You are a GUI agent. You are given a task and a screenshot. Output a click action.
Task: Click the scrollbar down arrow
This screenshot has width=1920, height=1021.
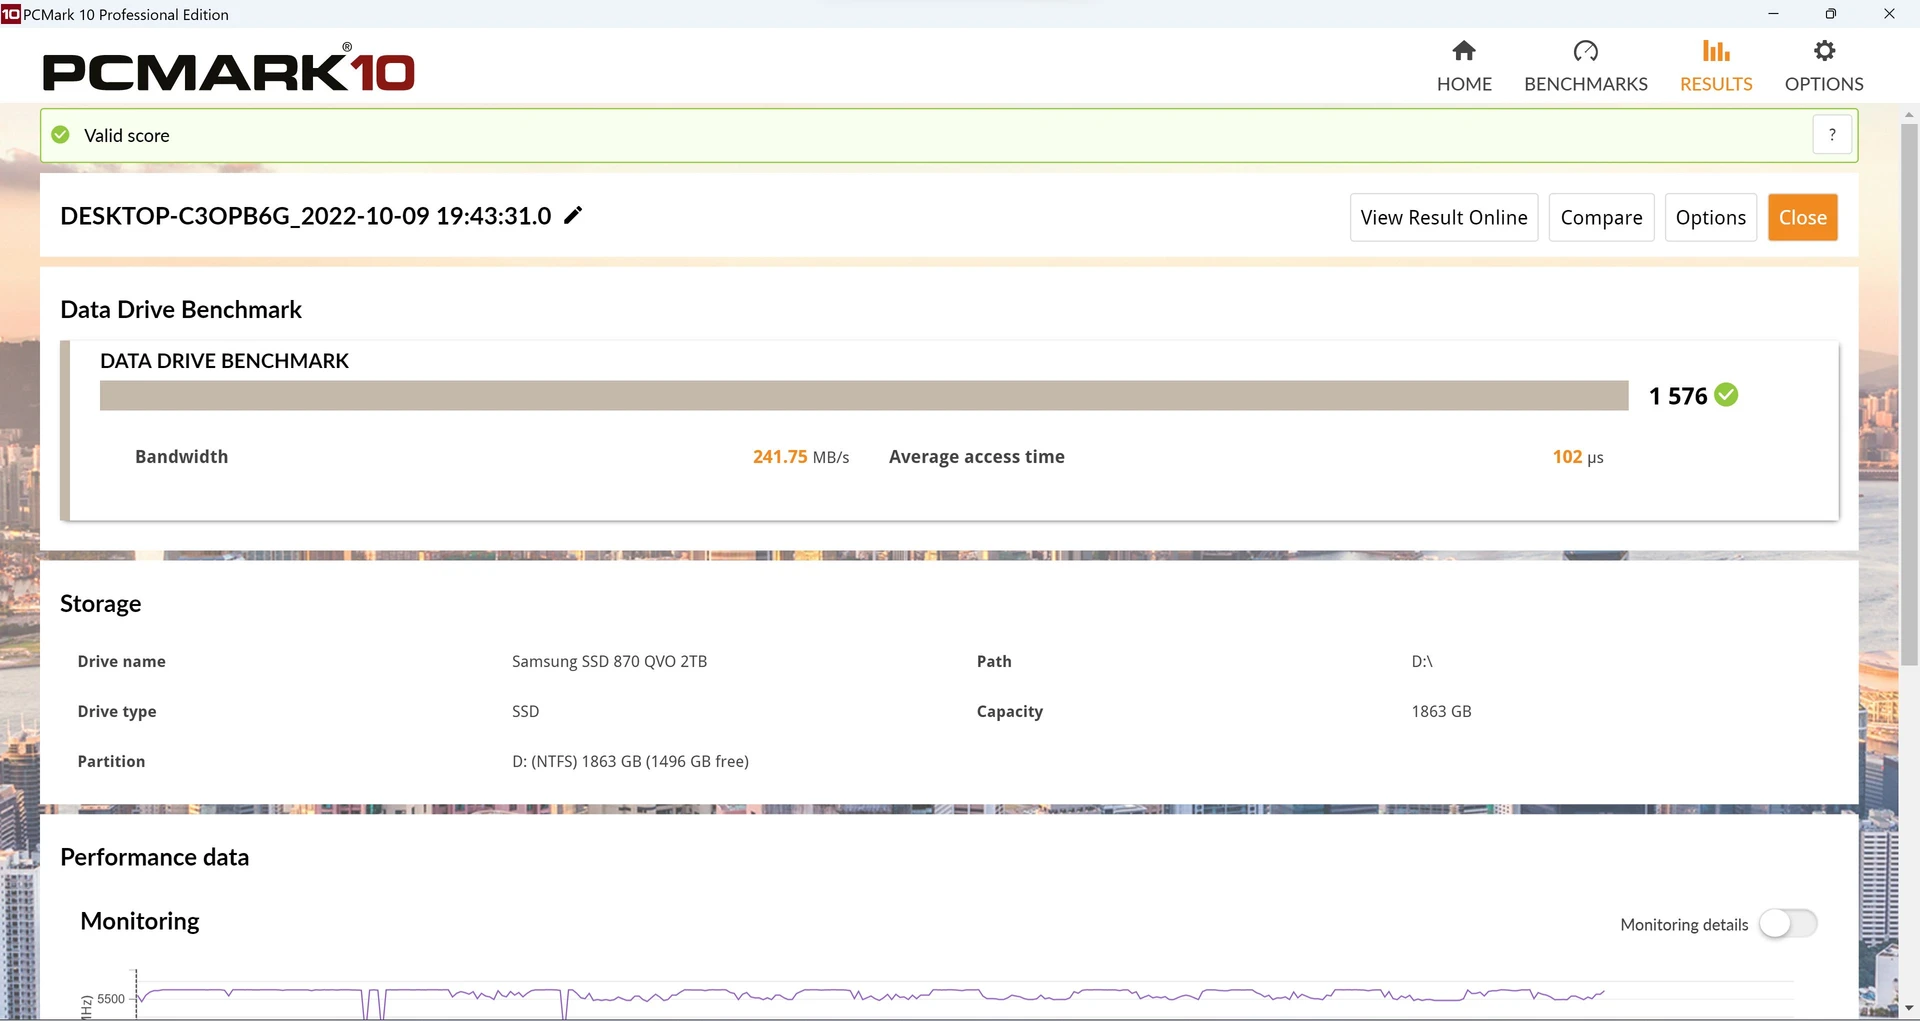(x=1909, y=1008)
